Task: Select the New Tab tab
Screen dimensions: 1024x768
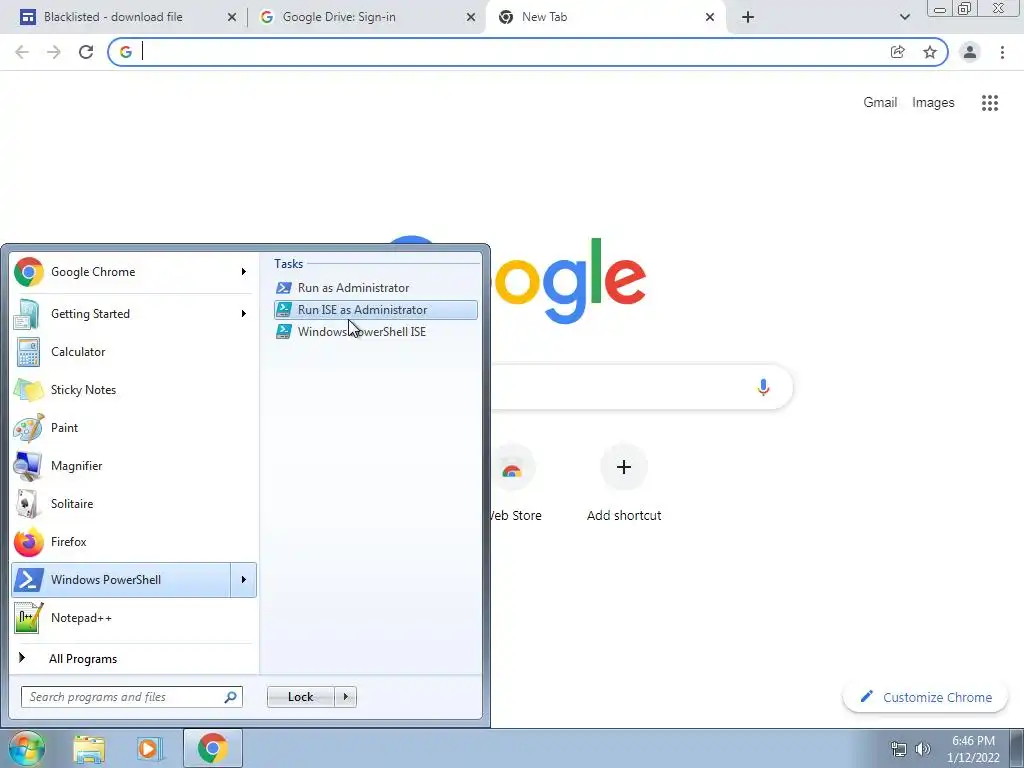Action: (544, 17)
